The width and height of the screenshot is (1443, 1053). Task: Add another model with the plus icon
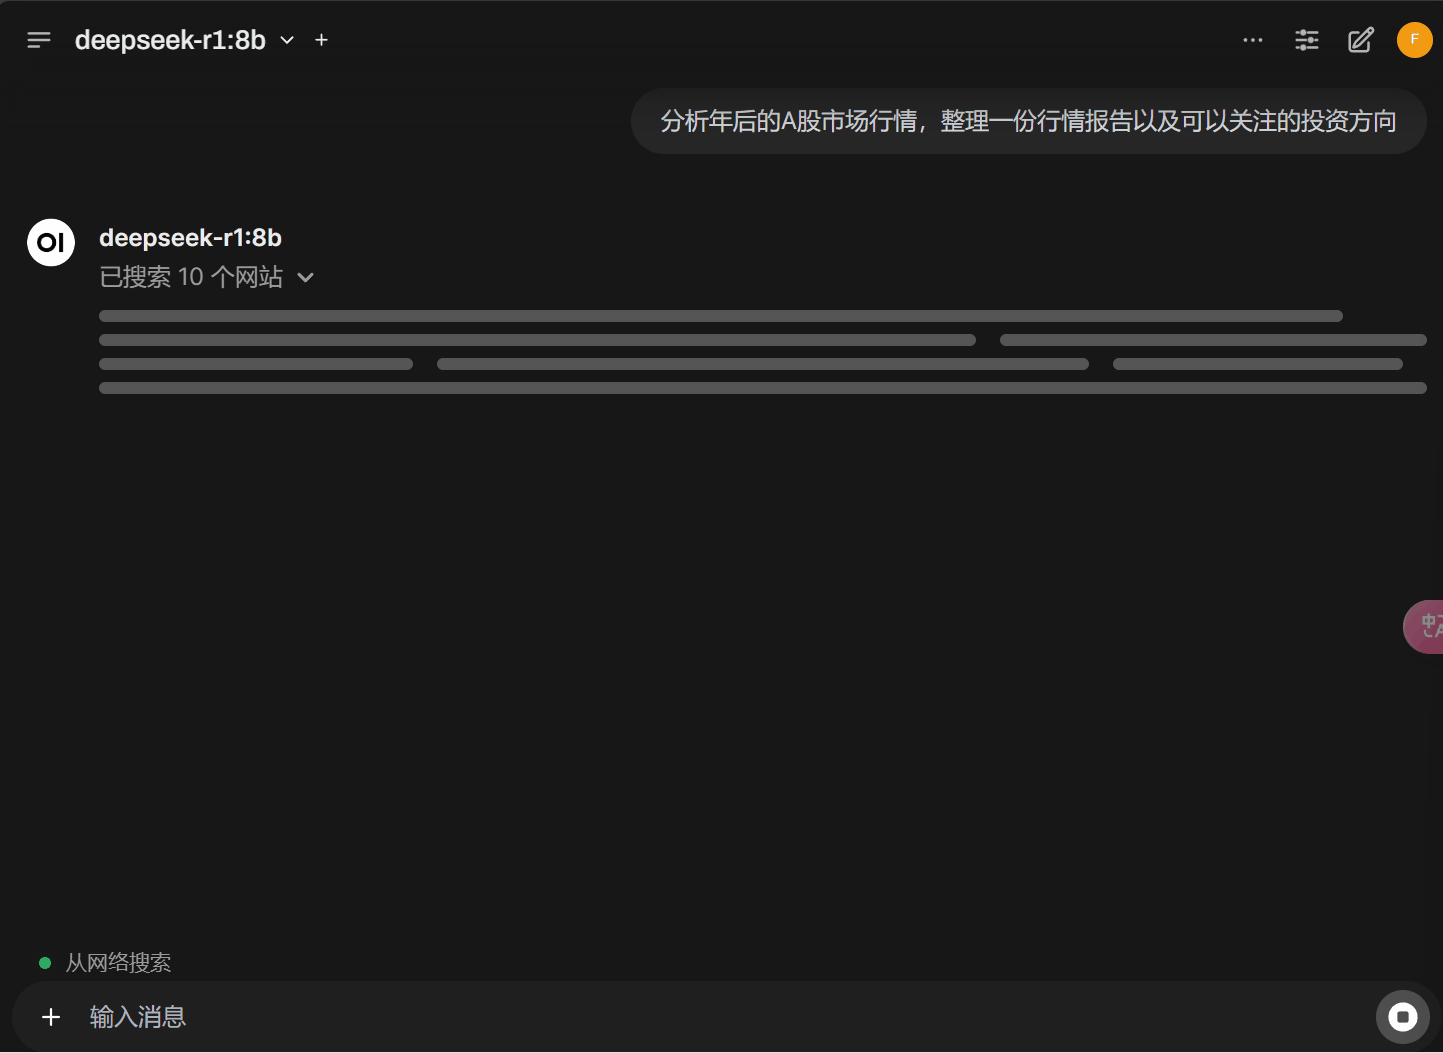[321, 40]
